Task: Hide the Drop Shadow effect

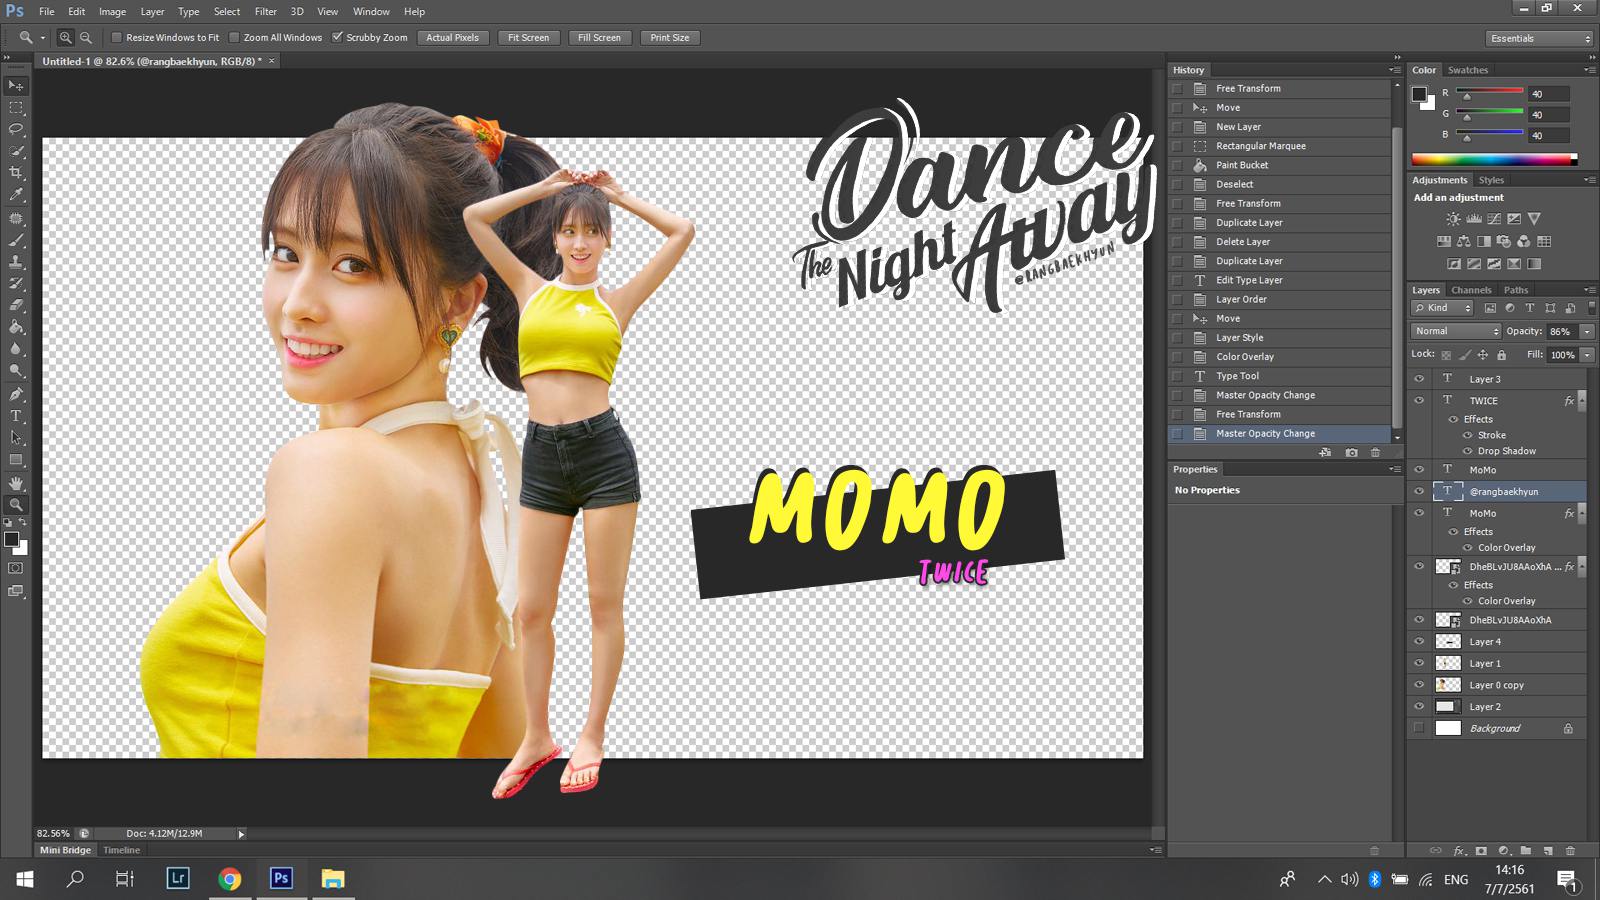Action: tap(1468, 451)
